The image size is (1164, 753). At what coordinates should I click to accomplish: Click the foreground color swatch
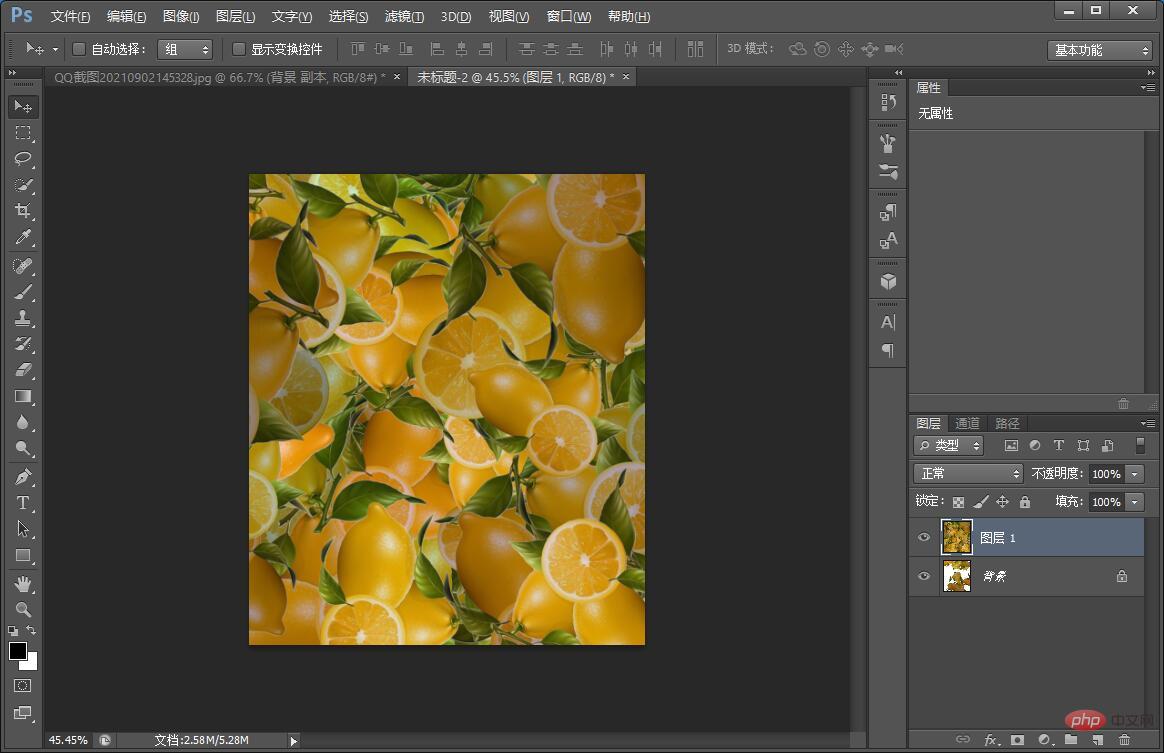coord(18,651)
